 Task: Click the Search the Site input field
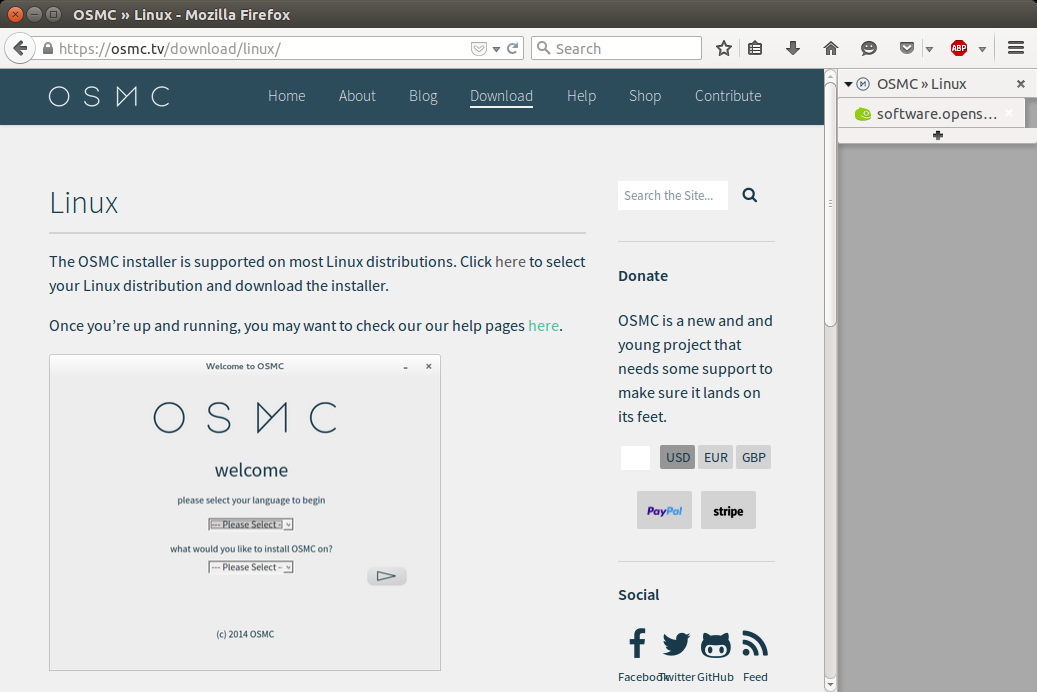tap(672, 196)
